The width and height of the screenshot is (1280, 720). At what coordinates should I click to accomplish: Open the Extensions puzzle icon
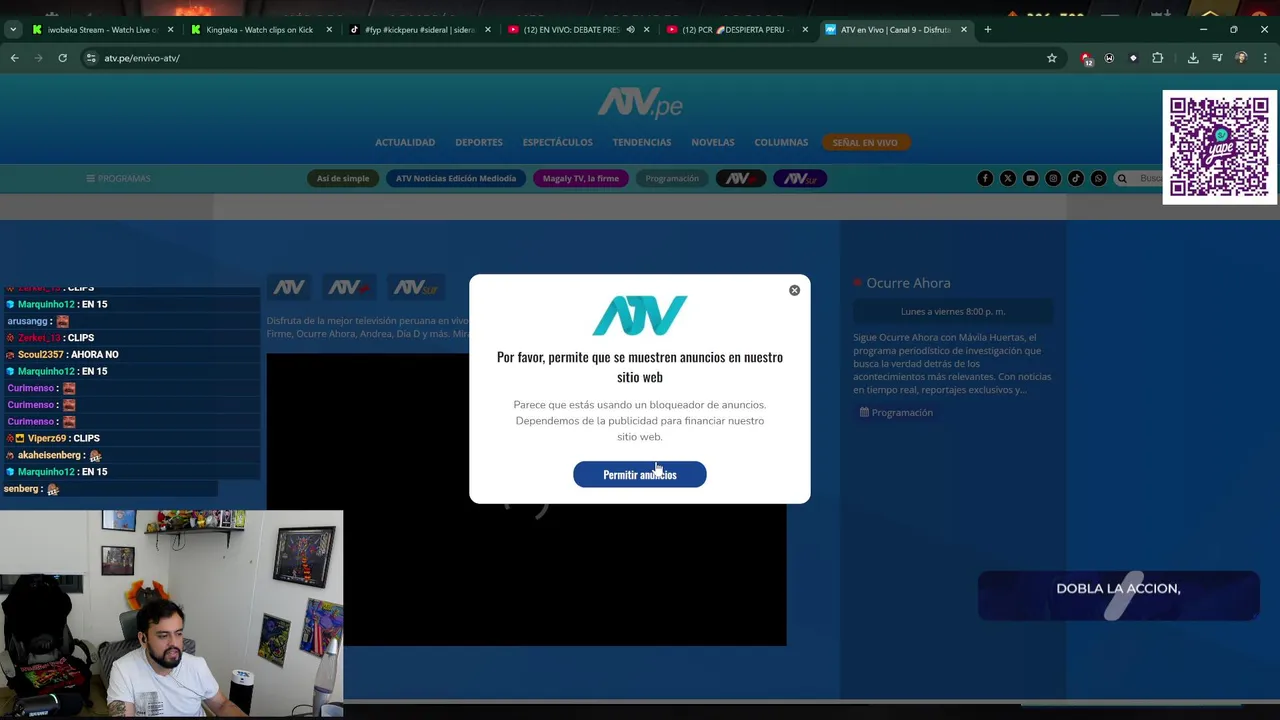(1158, 58)
